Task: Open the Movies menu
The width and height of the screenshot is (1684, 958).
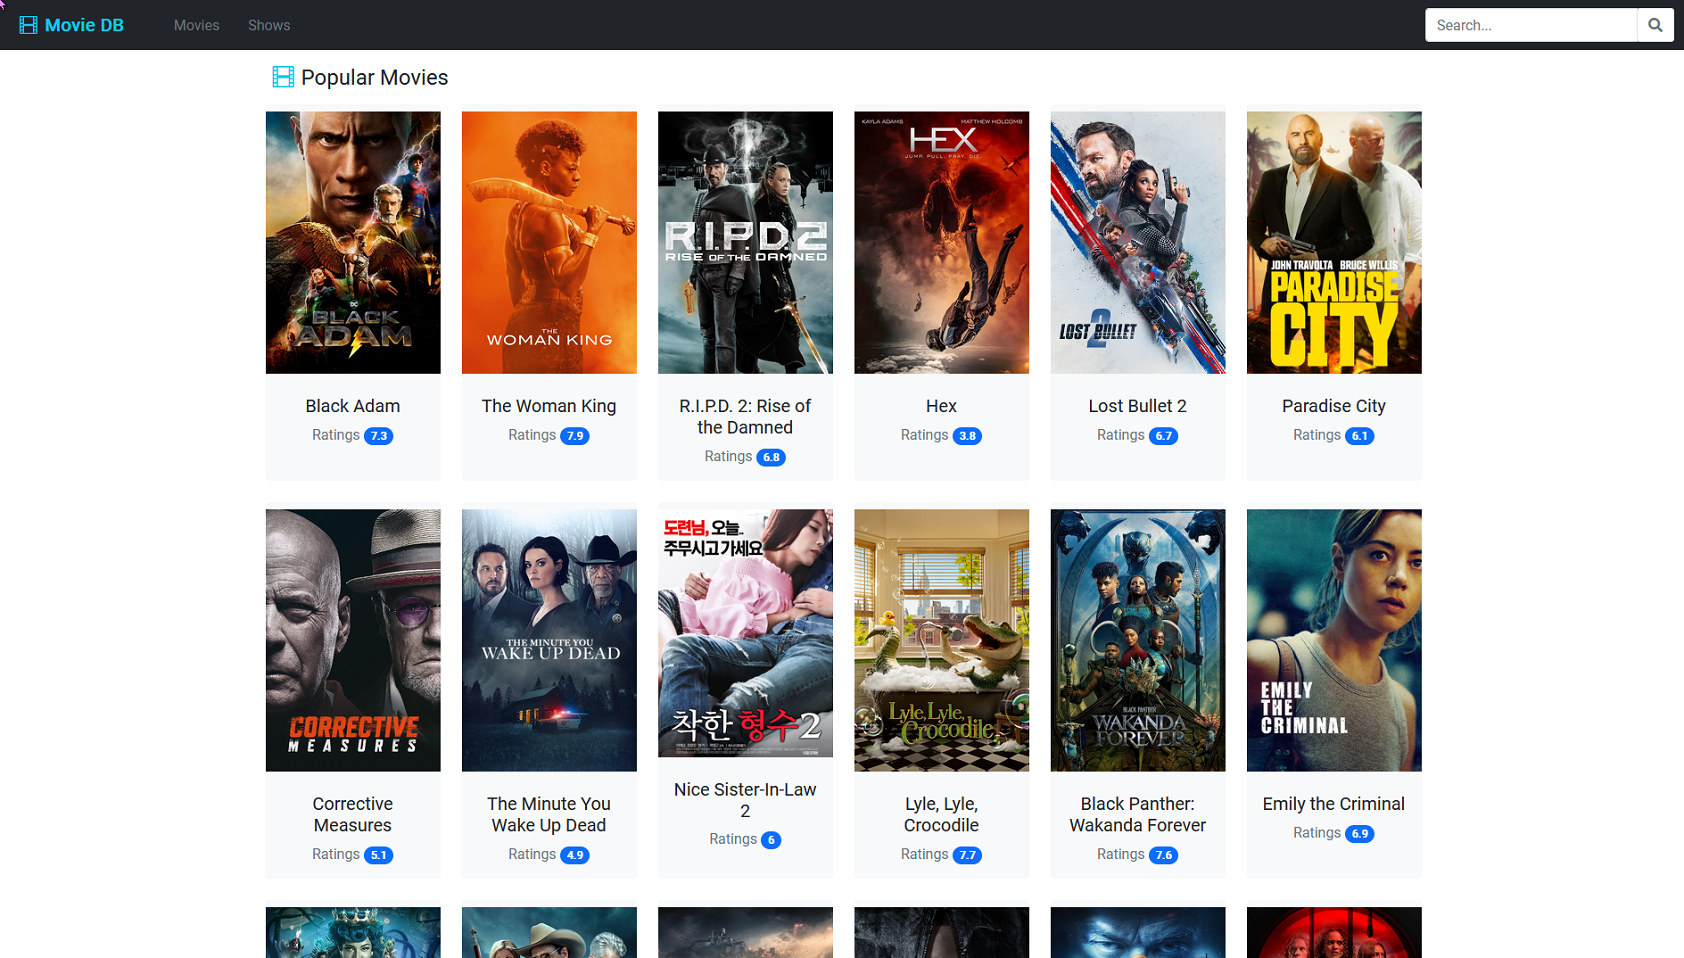Action: pos(196,25)
